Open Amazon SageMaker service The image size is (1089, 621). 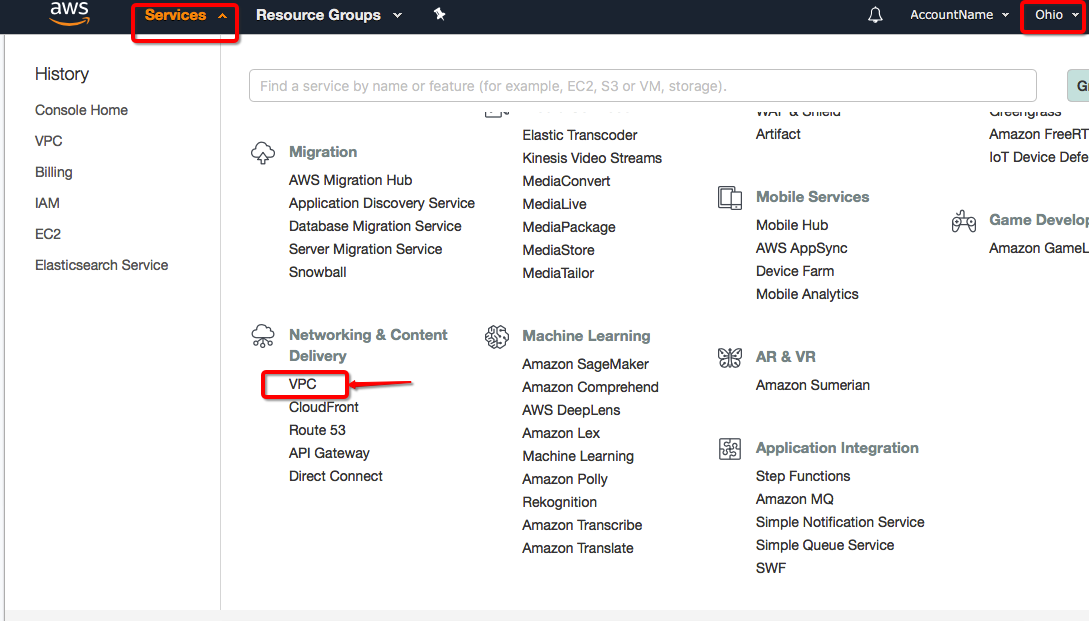click(585, 364)
